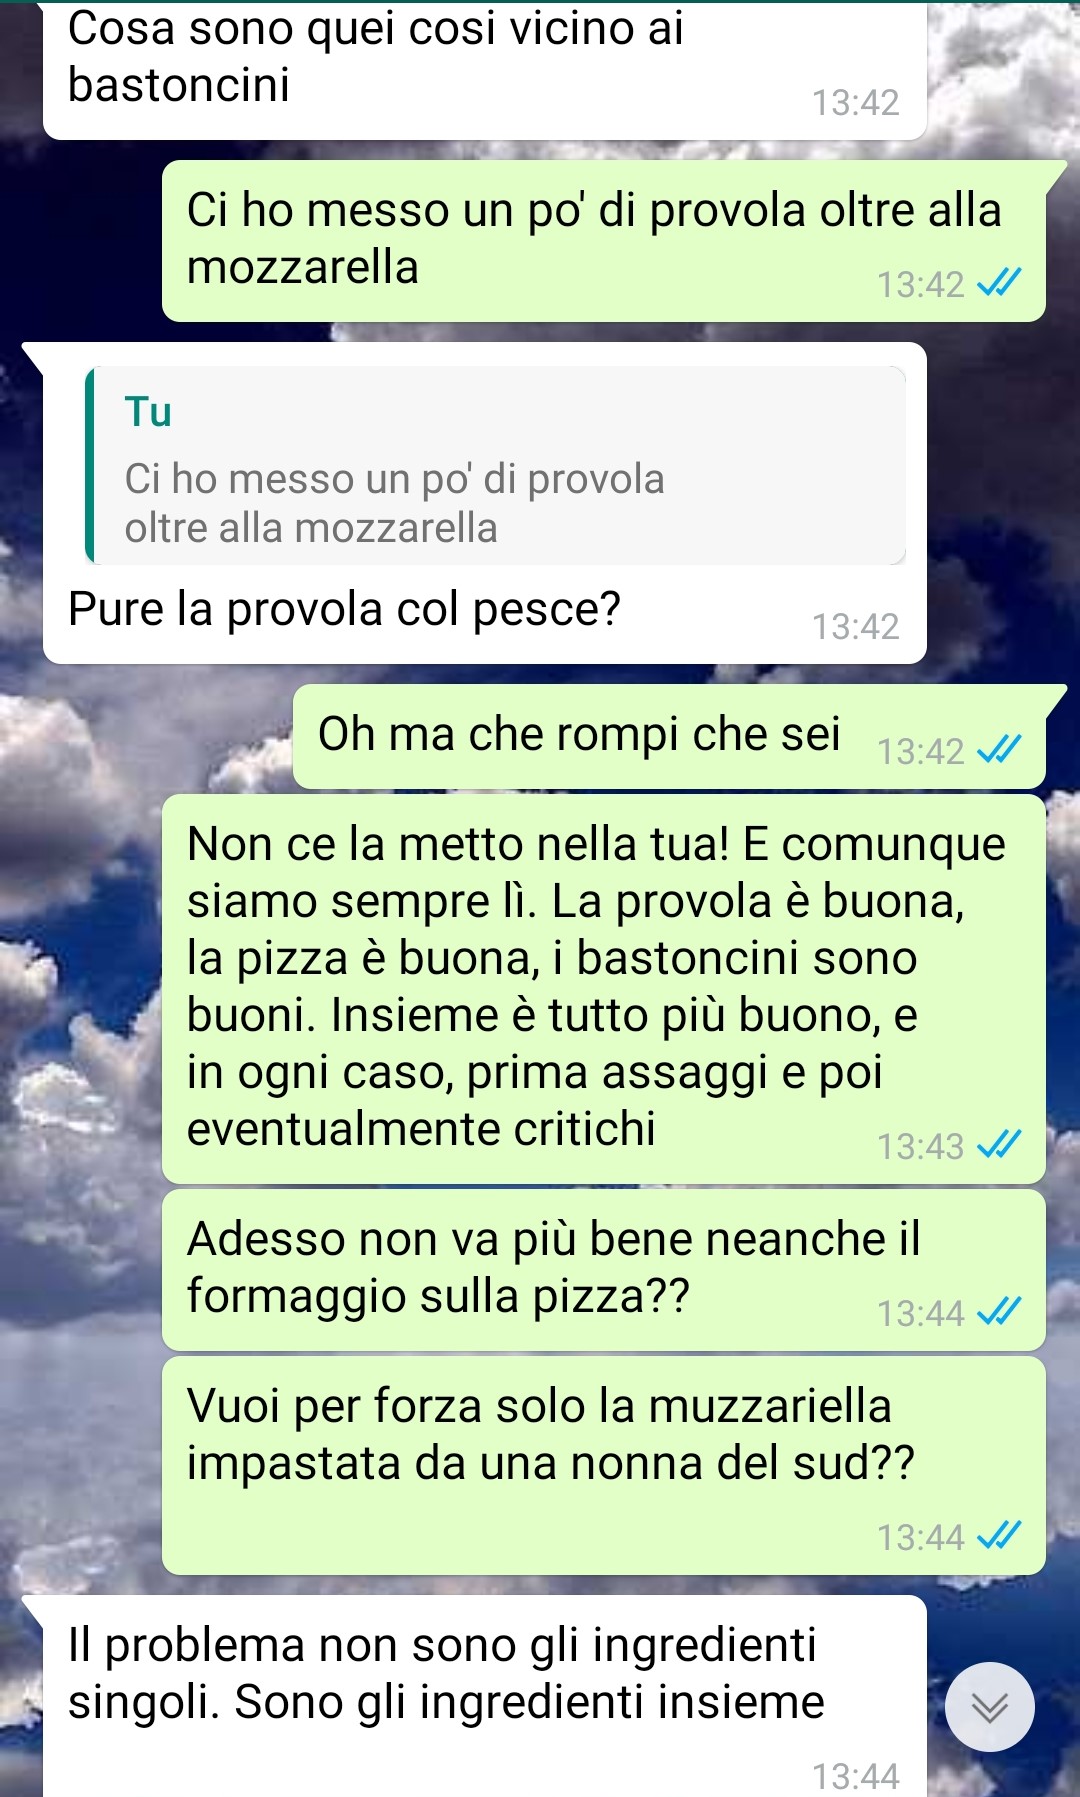Tap read receipt ticks on 'Oh ma che rompi che sei'
This screenshot has height=1797, width=1080.
click(x=999, y=750)
